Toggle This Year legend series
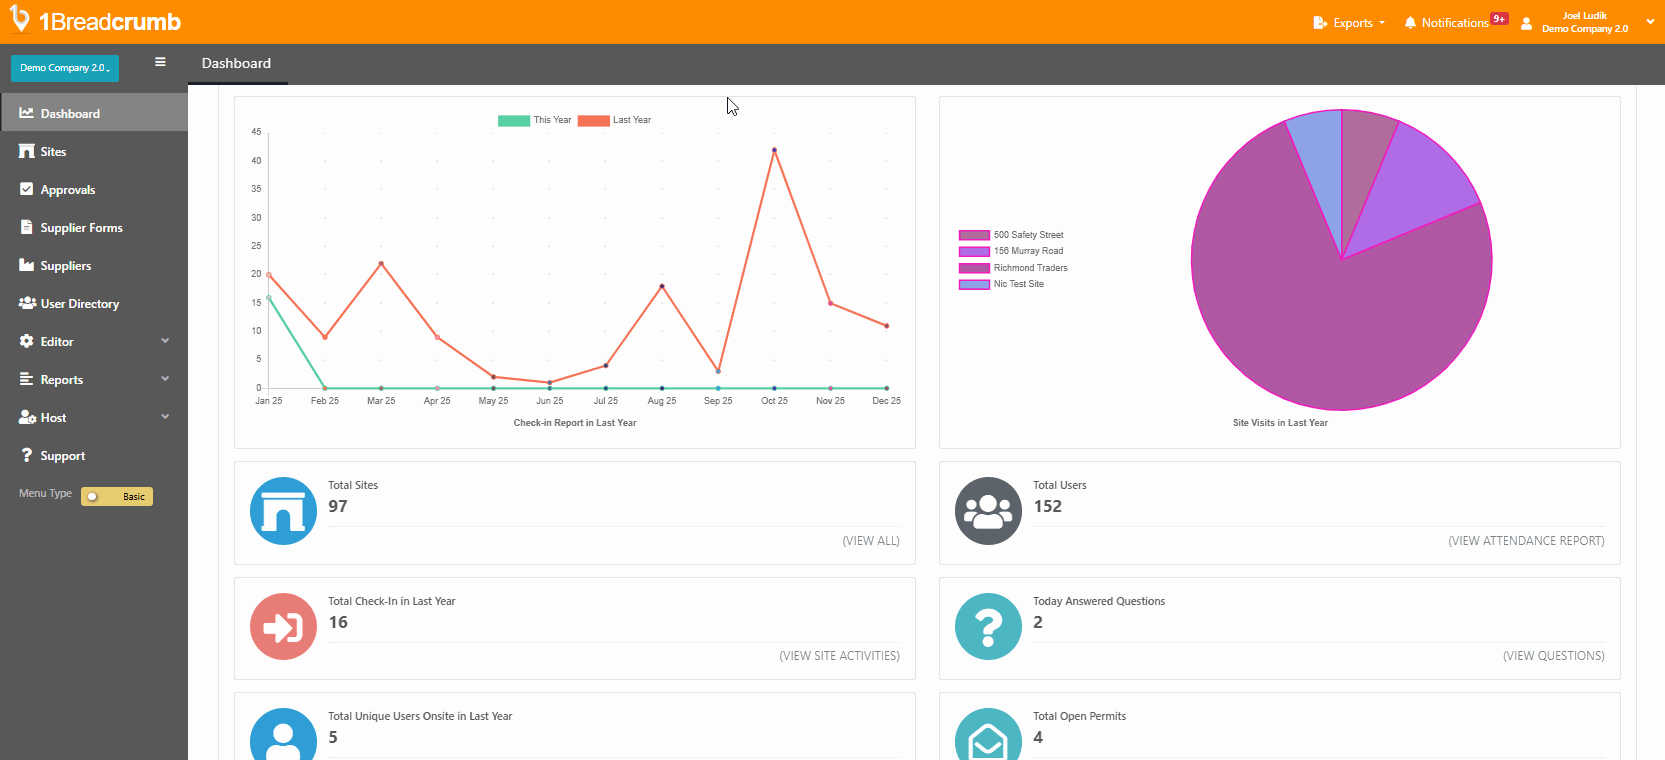 coord(514,120)
